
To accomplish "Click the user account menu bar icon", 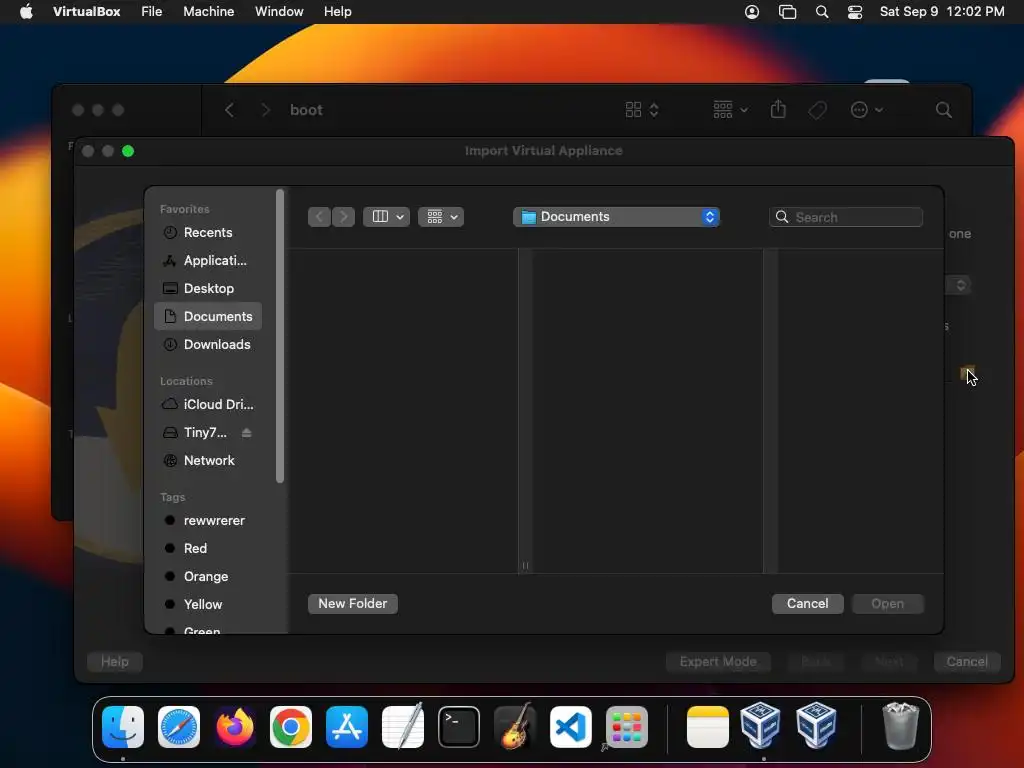I will point(752,12).
